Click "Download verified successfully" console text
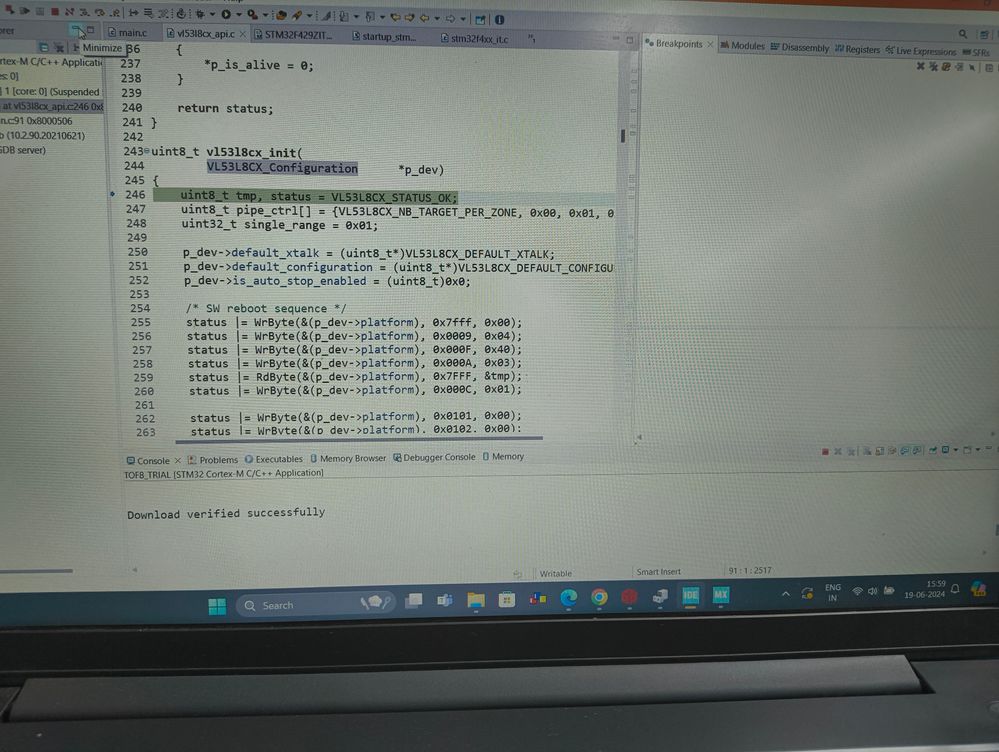This screenshot has width=999, height=752. pos(226,513)
